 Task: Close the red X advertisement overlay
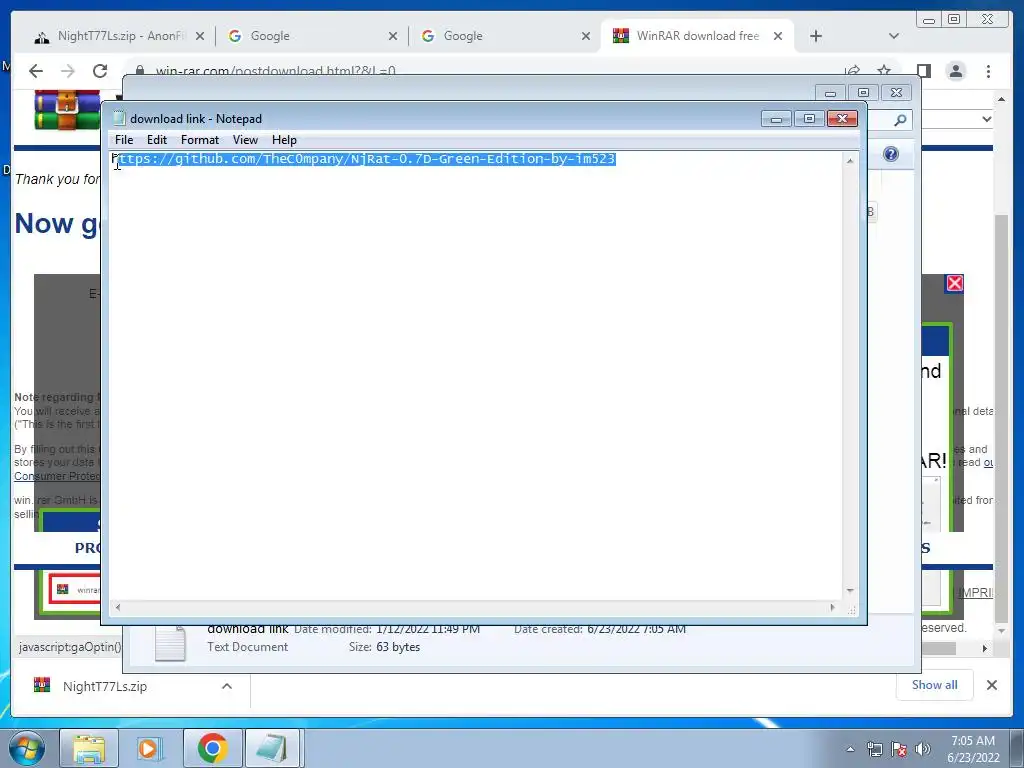pyautogui.click(x=955, y=283)
